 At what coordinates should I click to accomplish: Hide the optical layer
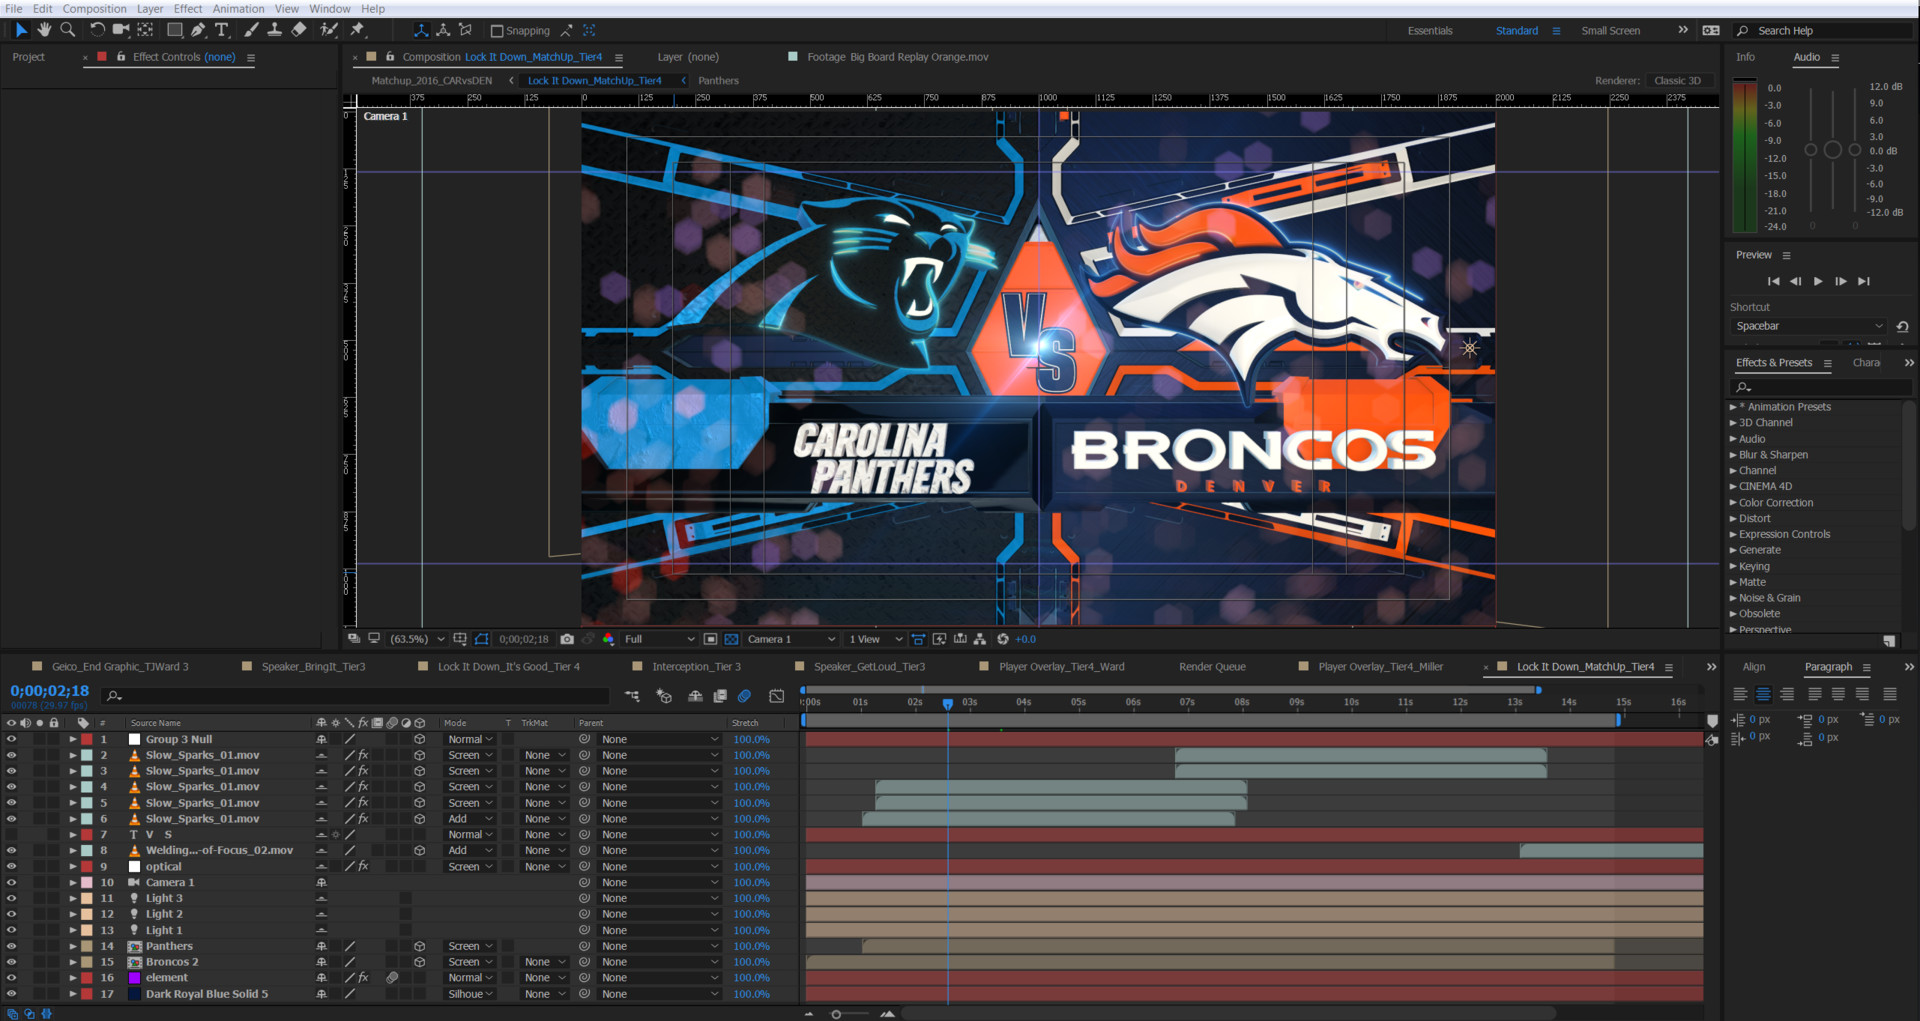(x=11, y=867)
